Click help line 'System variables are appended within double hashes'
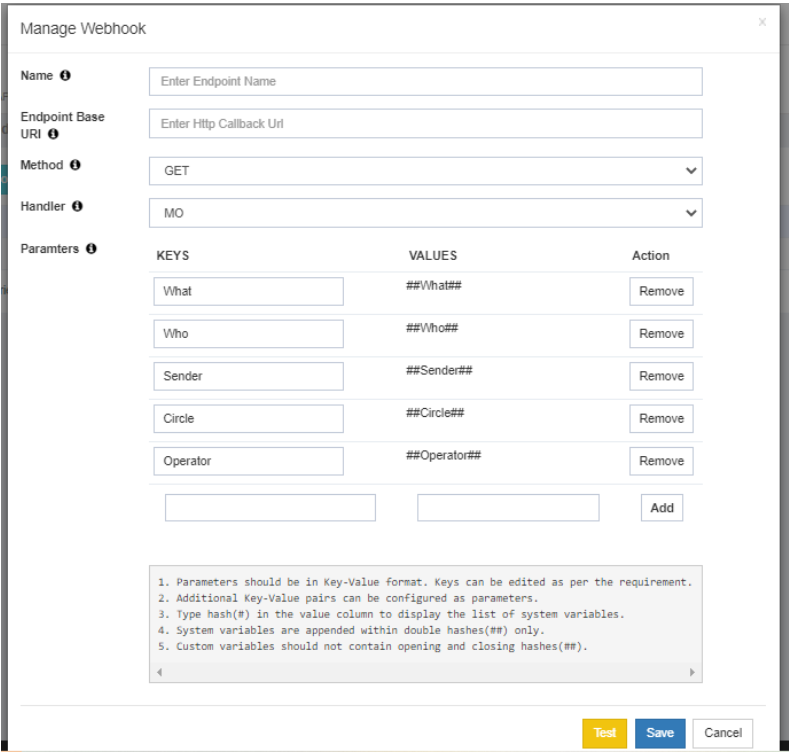The image size is (789, 753). [x=351, y=630]
